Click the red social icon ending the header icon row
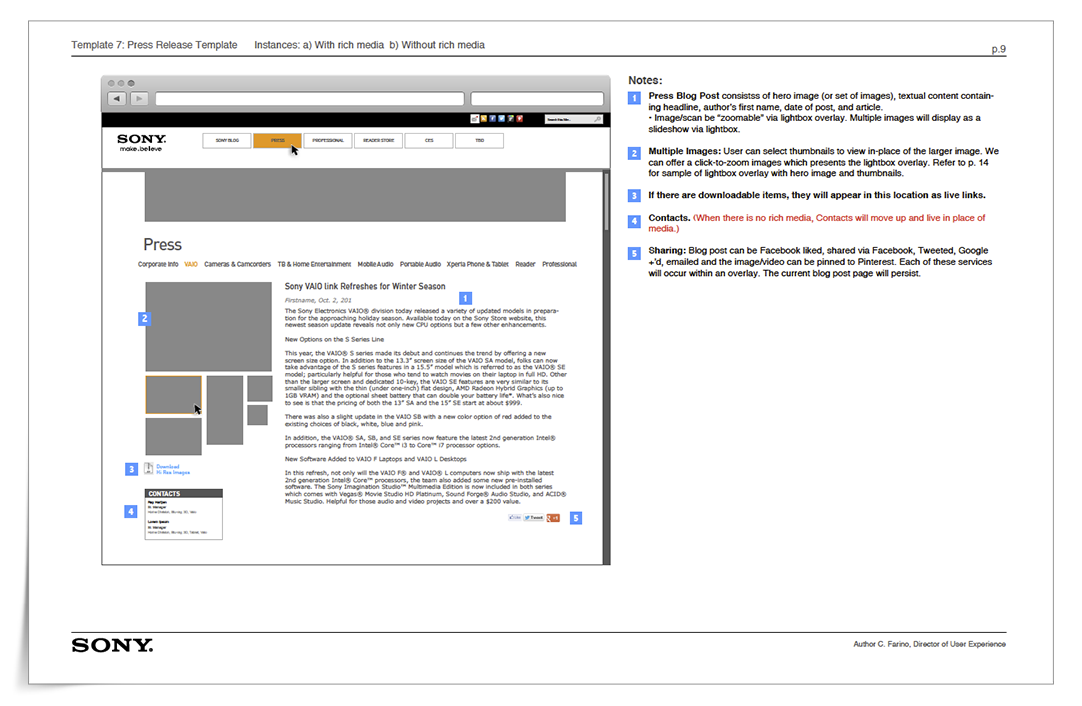The image size is (1082, 706). 520,119
